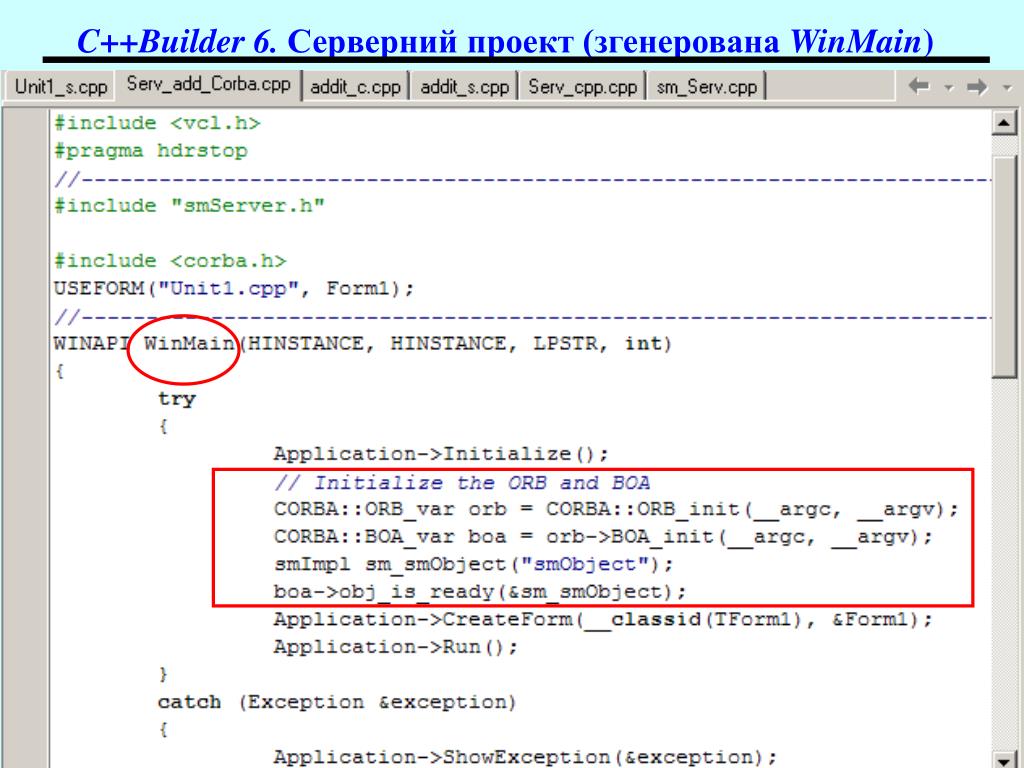Click the USEFORM("Unit1.cpp", Form1) line
Image resolution: width=1024 pixels, height=768 pixels.
click(234, 288)
